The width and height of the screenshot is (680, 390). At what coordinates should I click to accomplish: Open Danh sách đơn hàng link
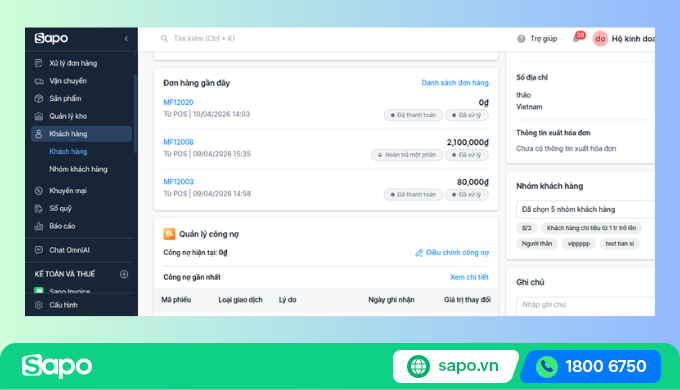pos(455,82)
